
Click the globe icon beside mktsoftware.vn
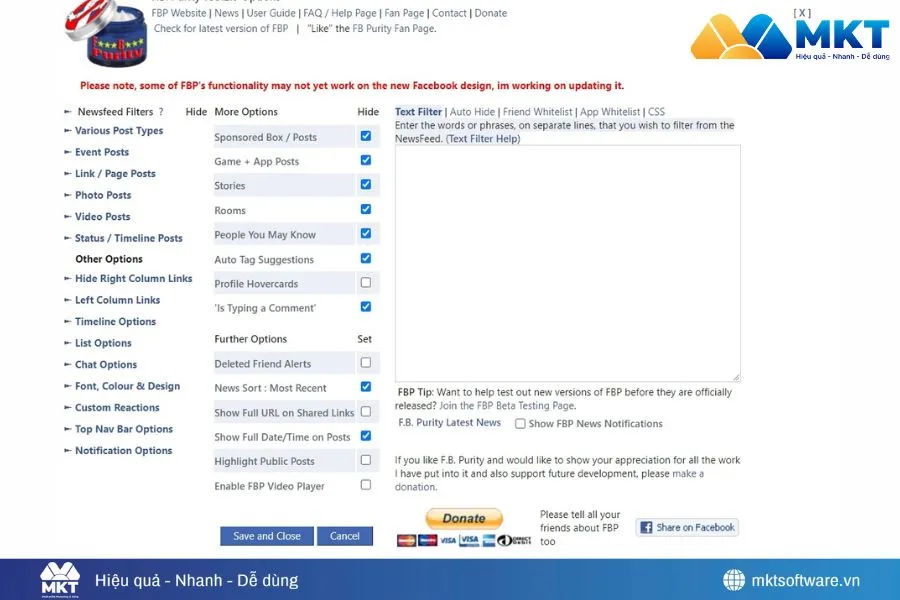[x=734, y=580]
